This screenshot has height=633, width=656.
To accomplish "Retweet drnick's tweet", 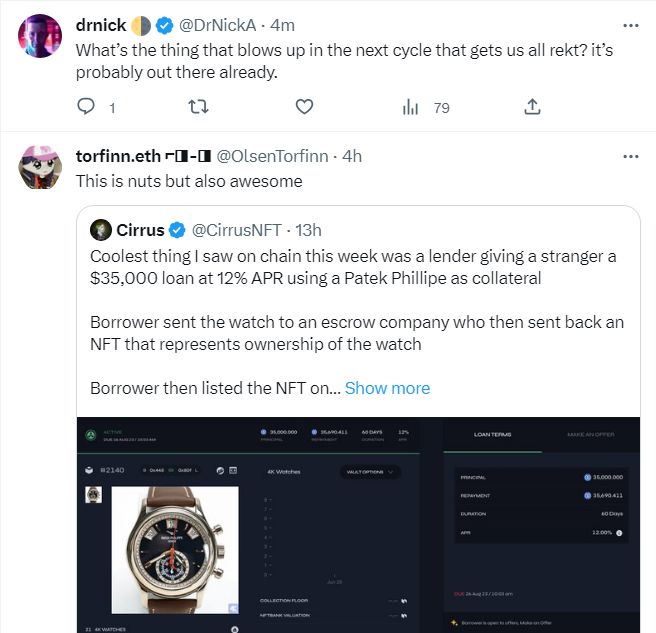I will click(x=198, y=107).
